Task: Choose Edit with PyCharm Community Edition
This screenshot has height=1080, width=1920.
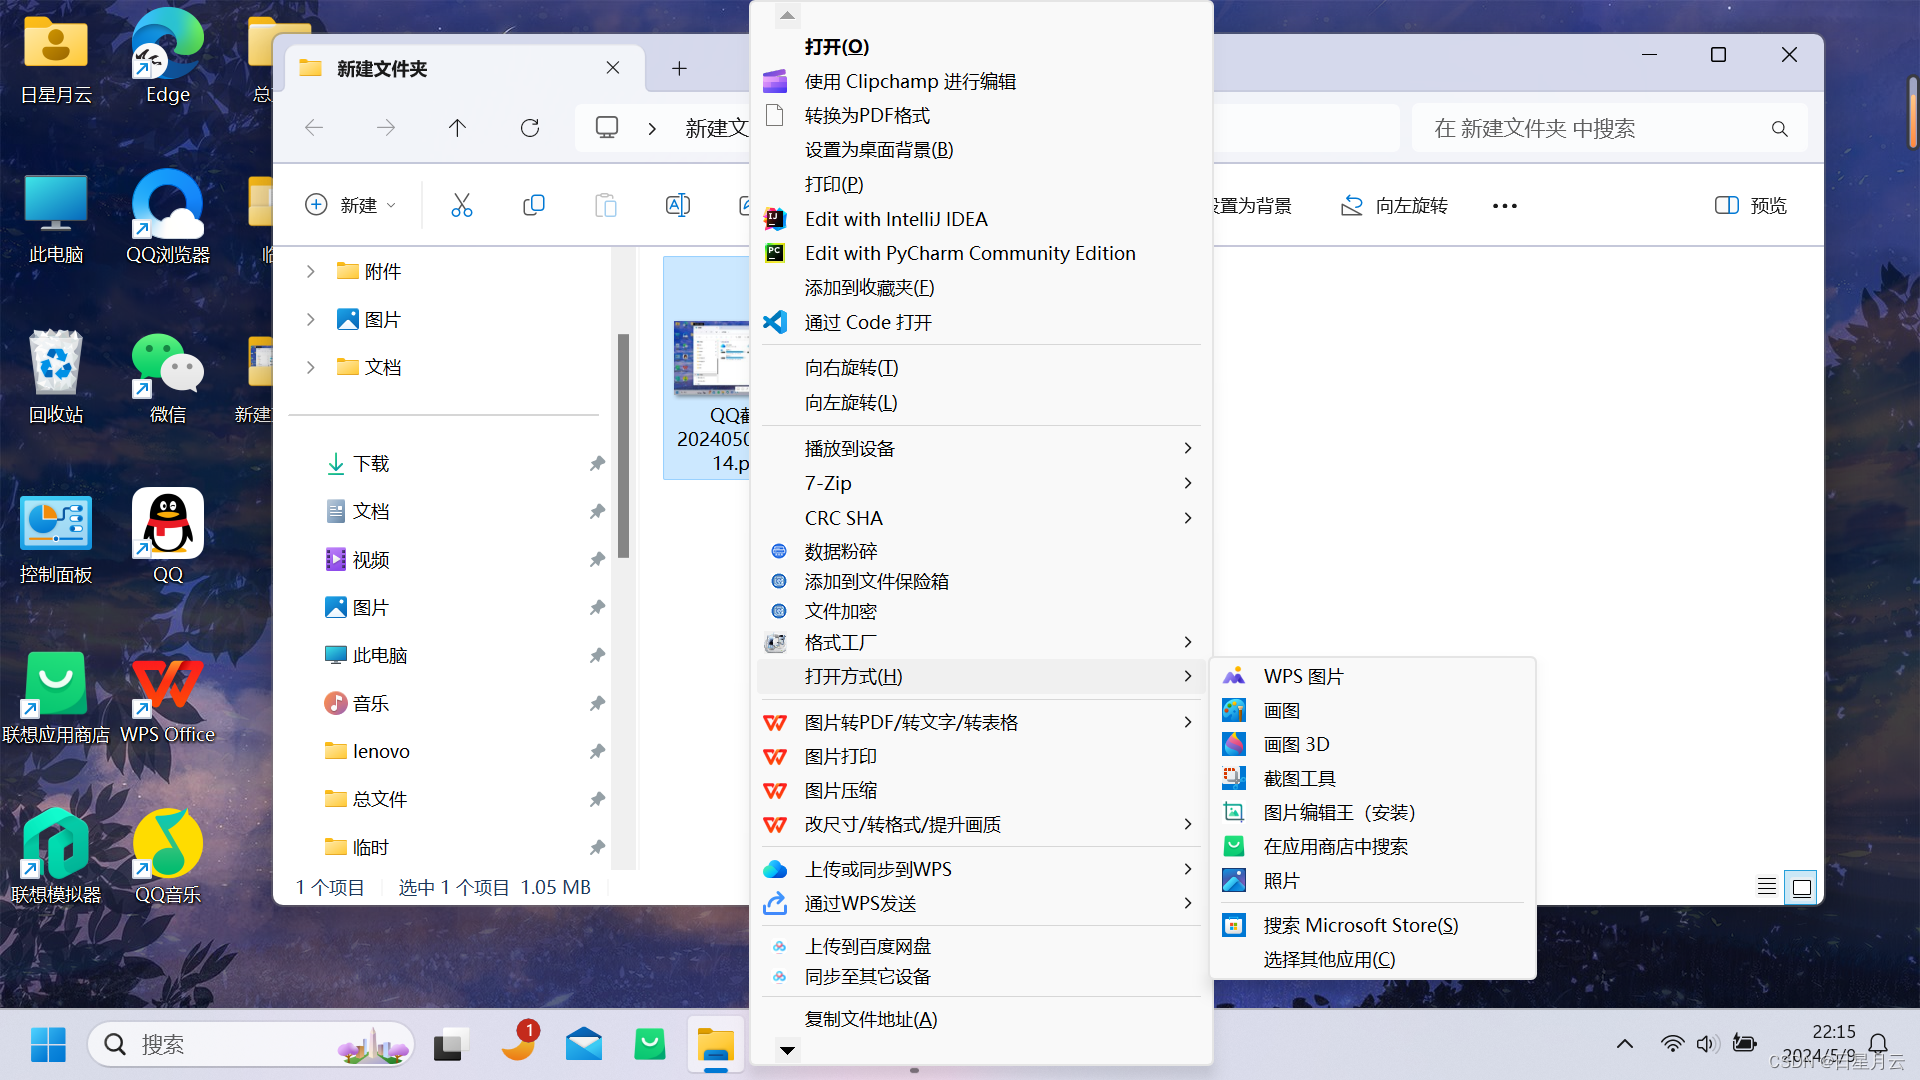Action: tap(981, 253)
